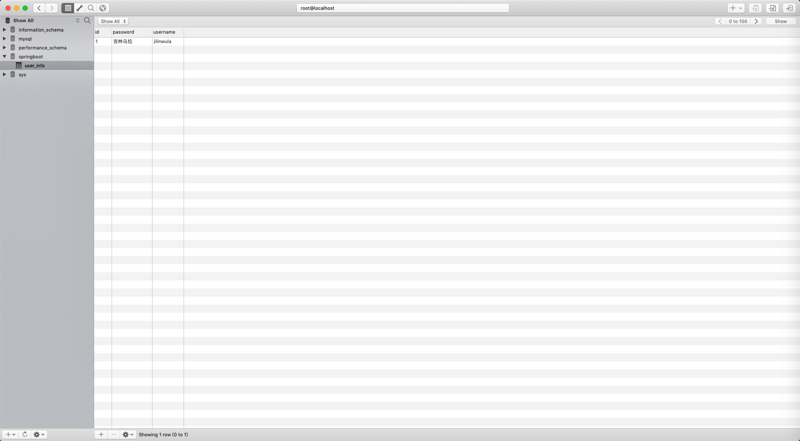Switch to table content grid view

click(68, 8)
